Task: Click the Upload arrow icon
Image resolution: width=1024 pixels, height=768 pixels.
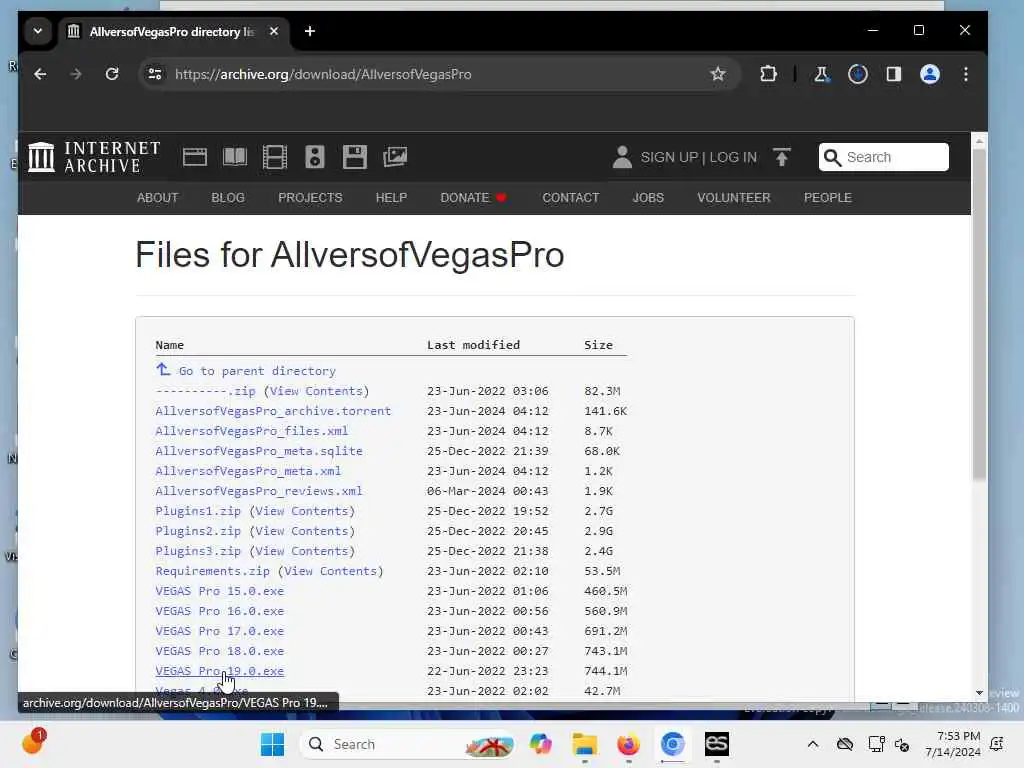Action: pyautogui.click(x=782, y=157)
